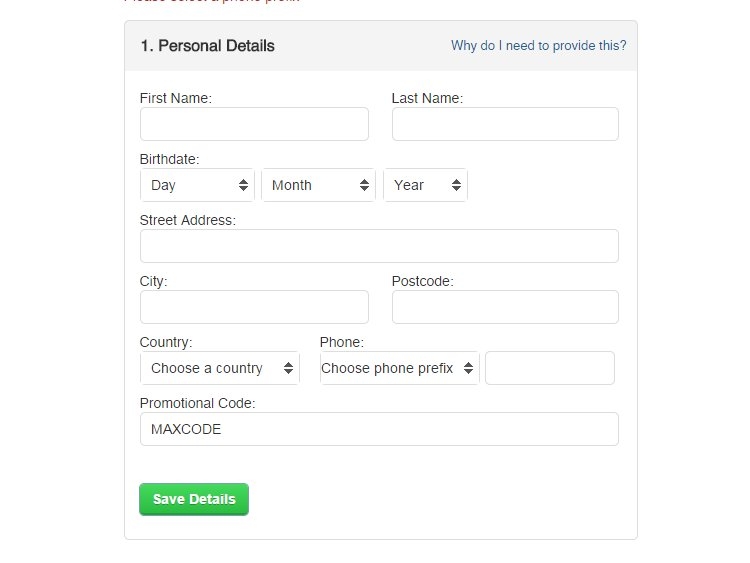Focus the Last Name text box

pyautogui.click(x=505, y=124)
